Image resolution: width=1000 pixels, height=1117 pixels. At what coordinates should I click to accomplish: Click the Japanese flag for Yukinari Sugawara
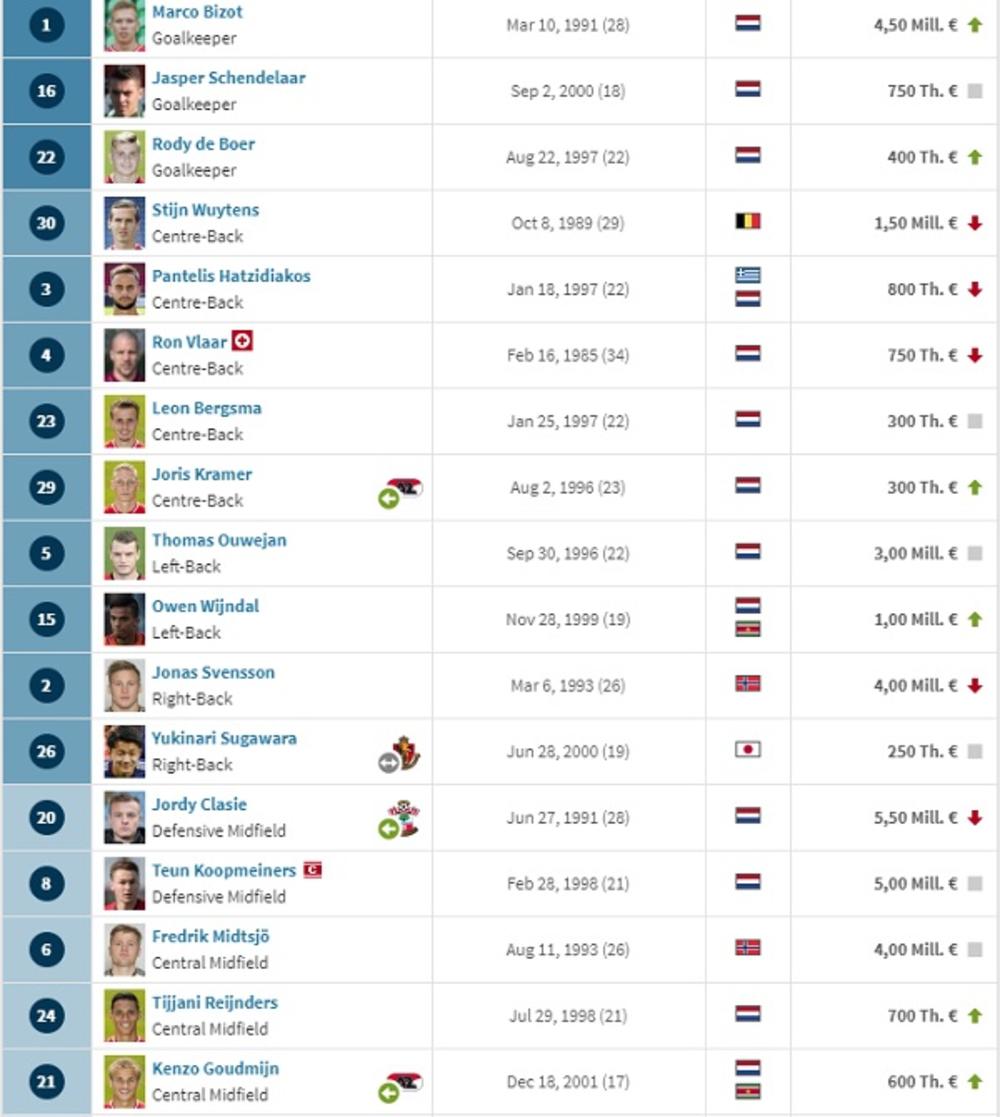click(747, 750)
